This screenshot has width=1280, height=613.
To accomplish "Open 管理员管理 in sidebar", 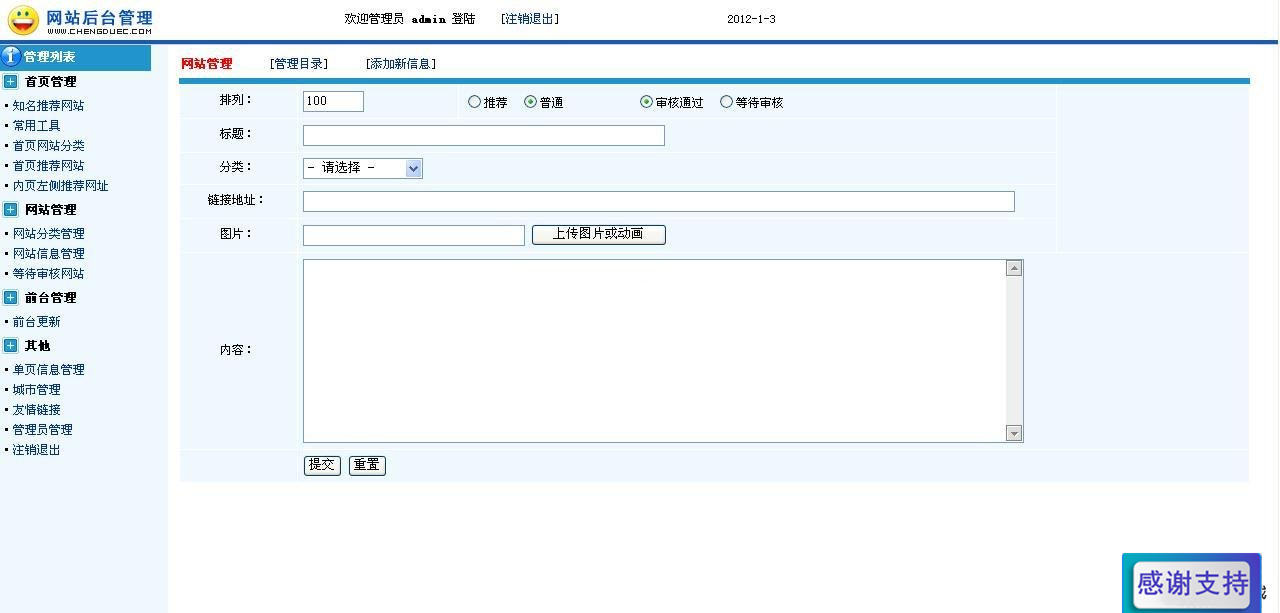I will (x=42, y=430).
